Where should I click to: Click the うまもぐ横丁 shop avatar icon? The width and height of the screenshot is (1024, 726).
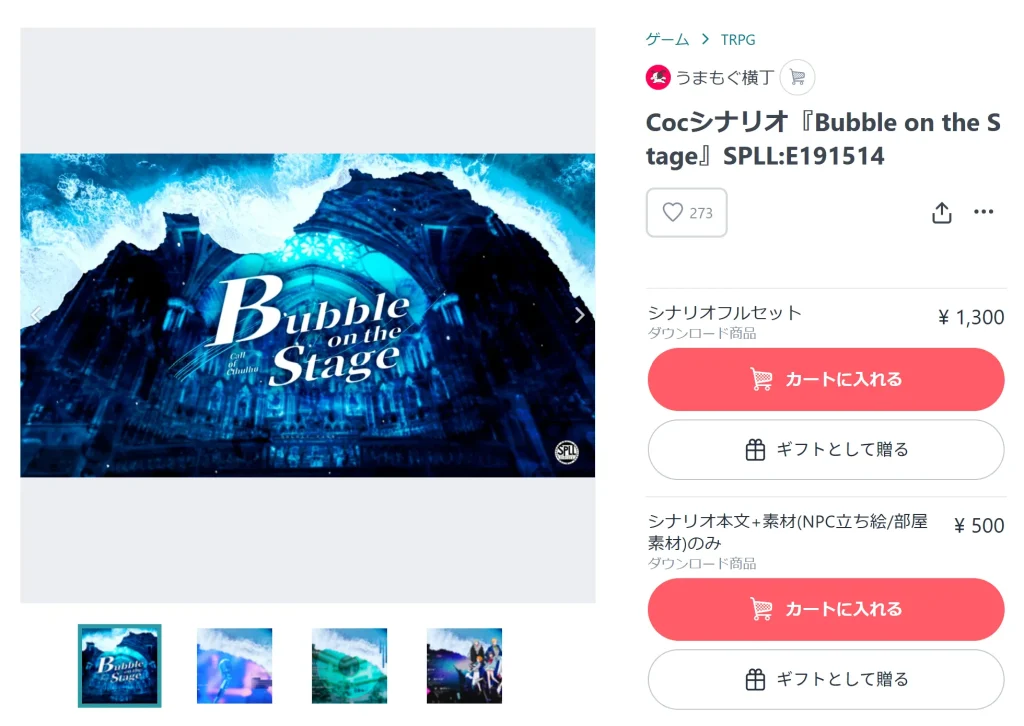658,78
